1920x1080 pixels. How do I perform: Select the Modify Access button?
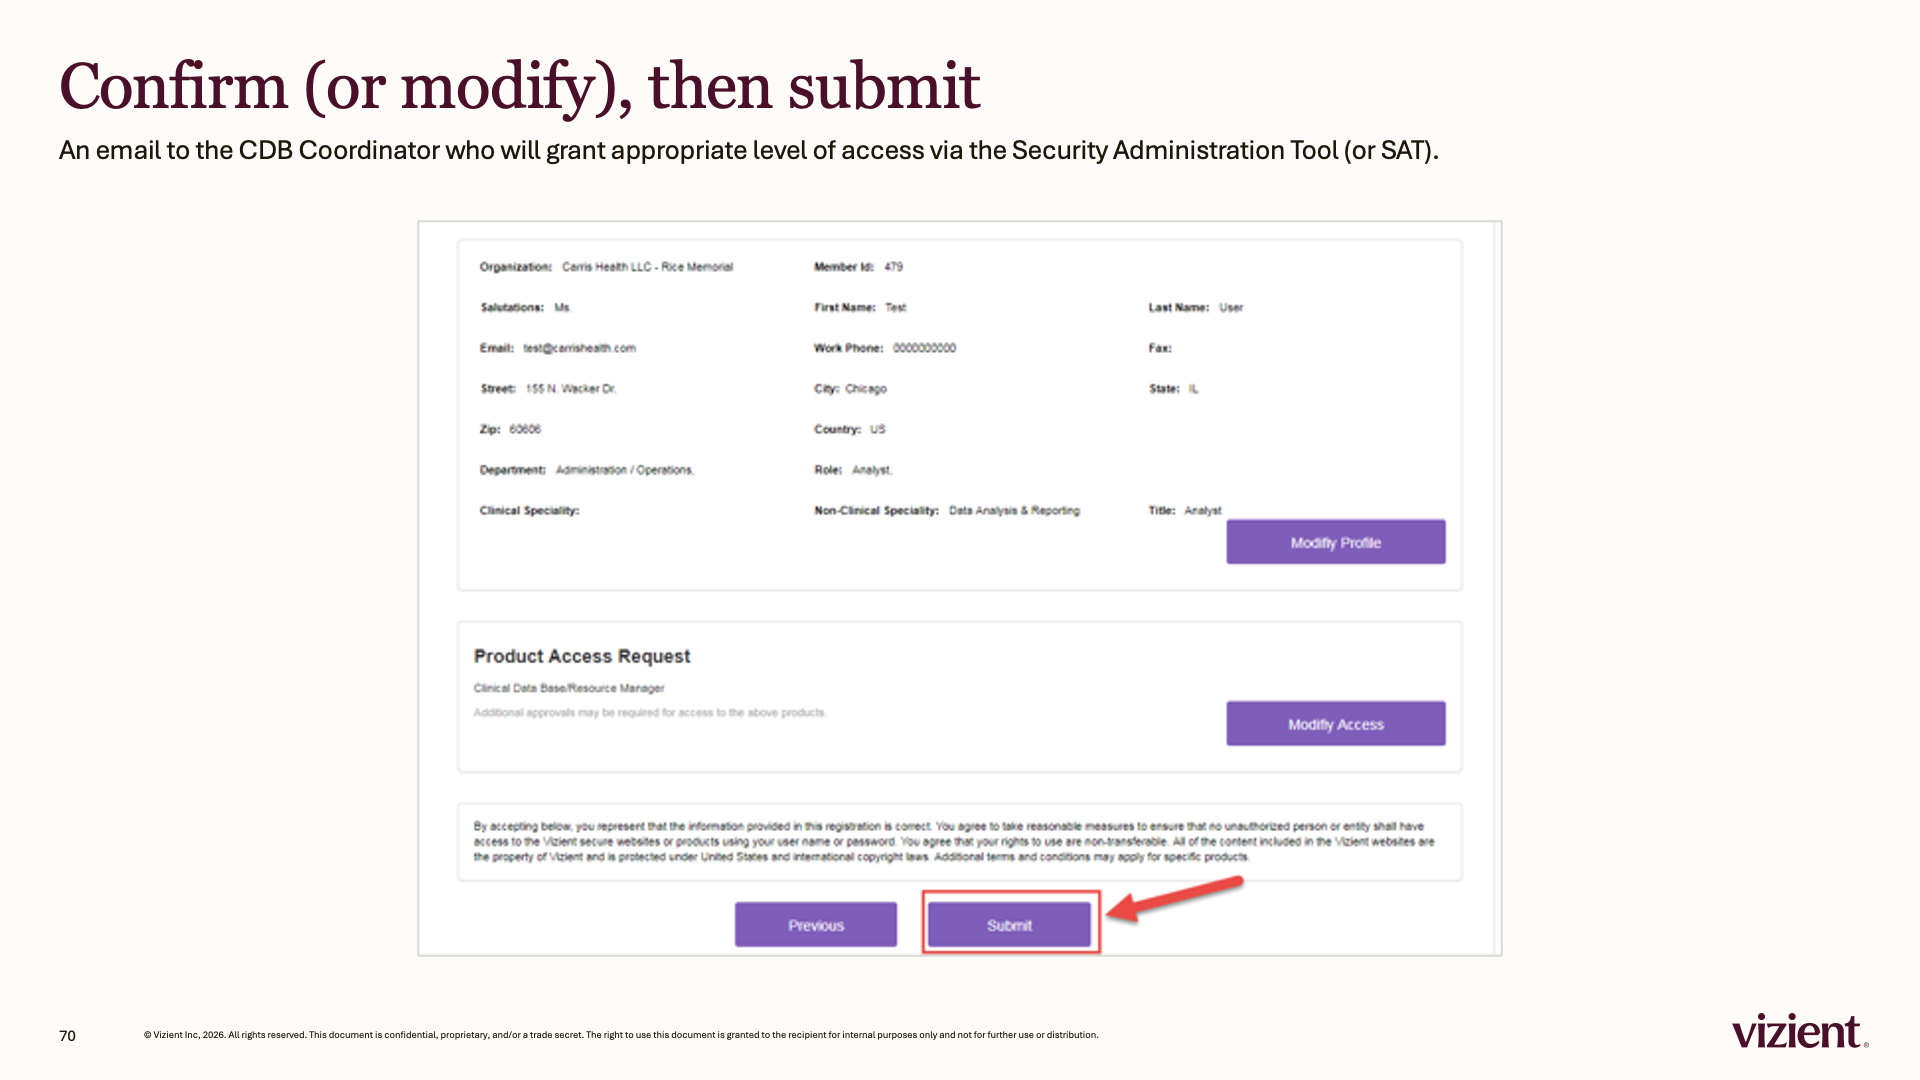pos(1336,724)
